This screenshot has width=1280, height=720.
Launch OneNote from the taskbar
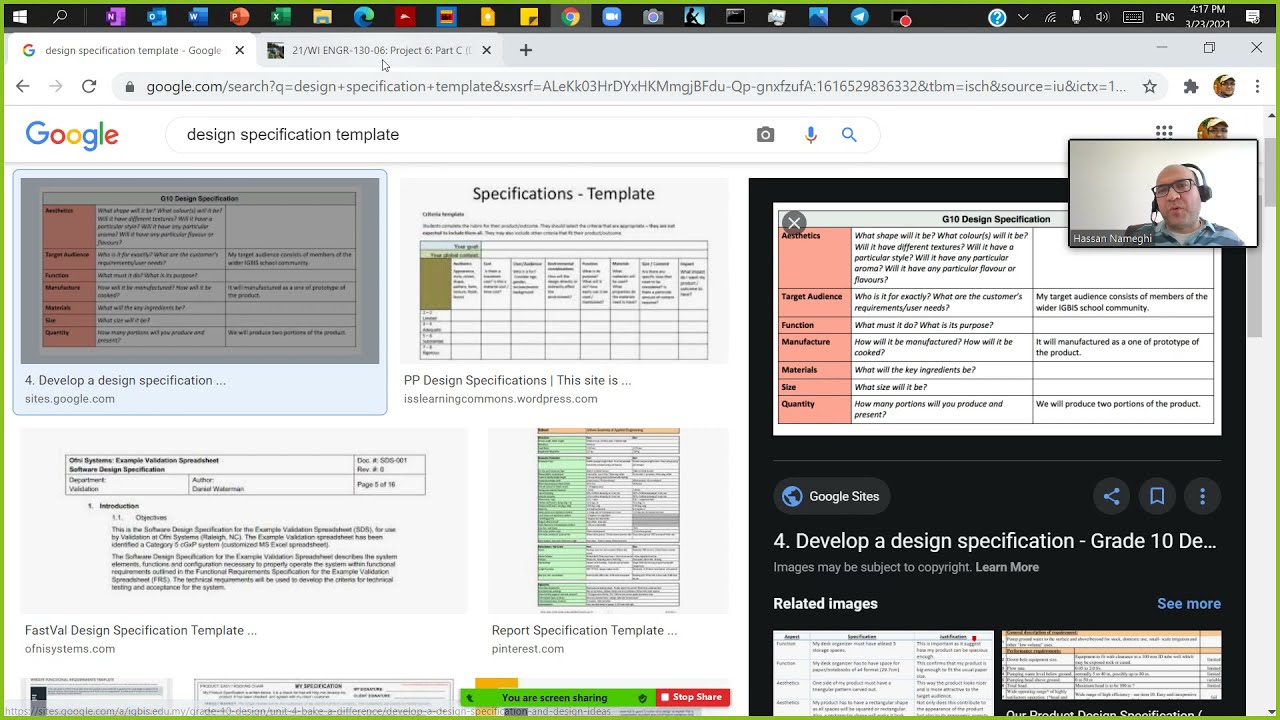[x=115, y=17]
